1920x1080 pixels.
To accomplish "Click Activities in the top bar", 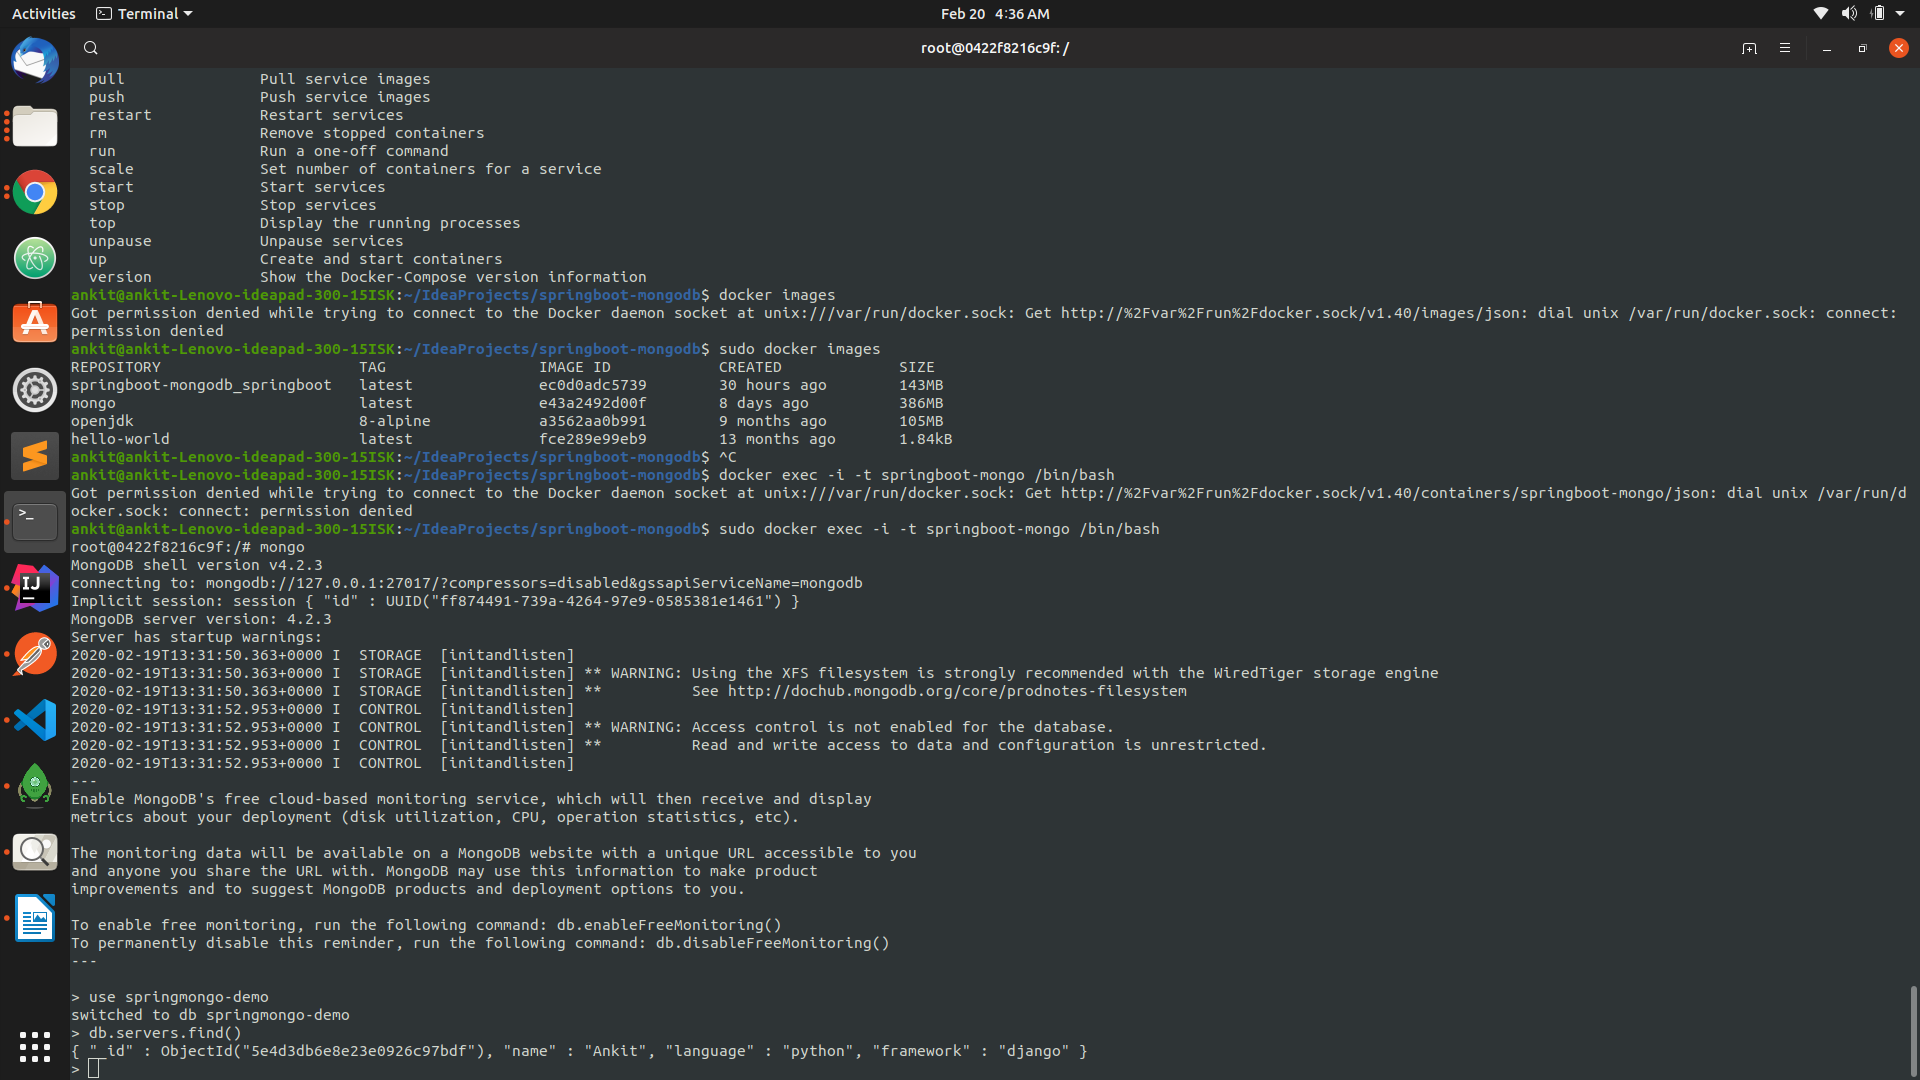I will pos(43,13).
